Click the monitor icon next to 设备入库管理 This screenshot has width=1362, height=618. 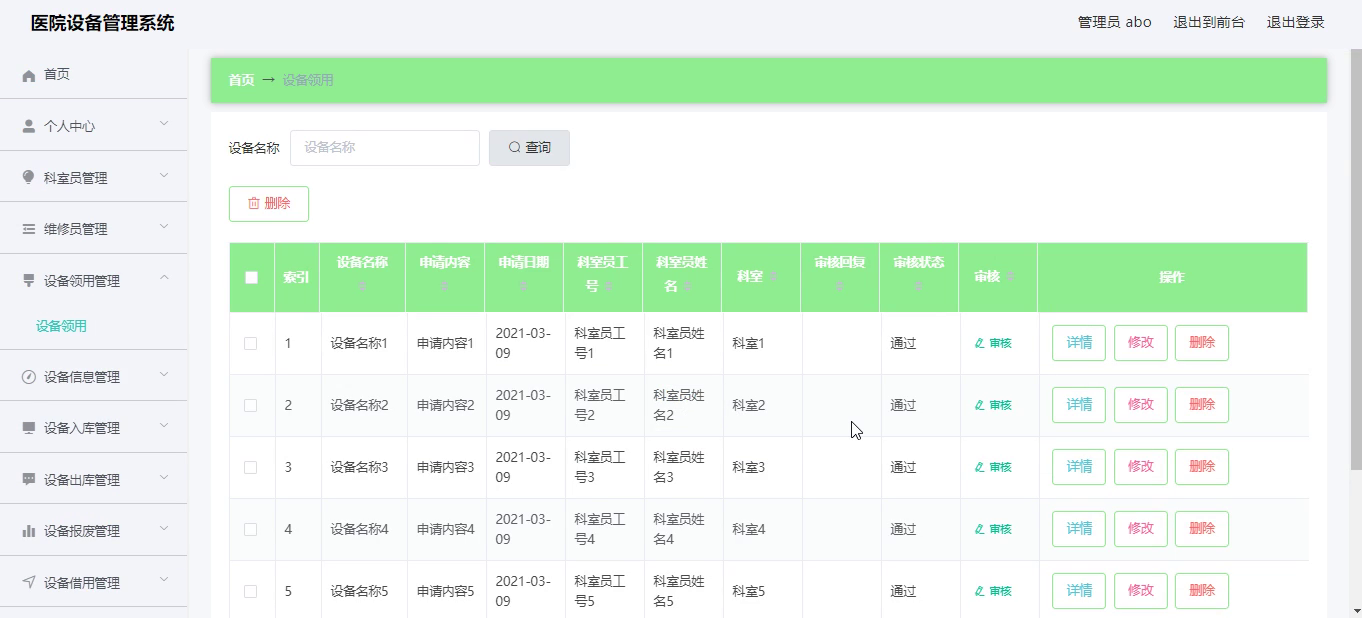(29, 428)
